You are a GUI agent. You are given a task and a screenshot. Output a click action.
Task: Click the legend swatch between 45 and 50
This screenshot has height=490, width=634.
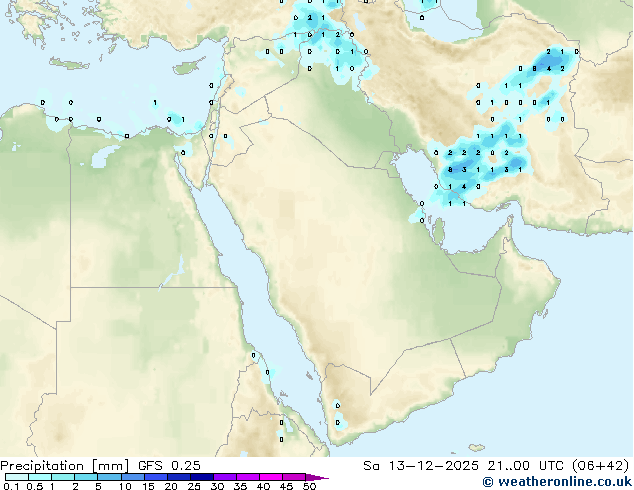click(294, 477)
